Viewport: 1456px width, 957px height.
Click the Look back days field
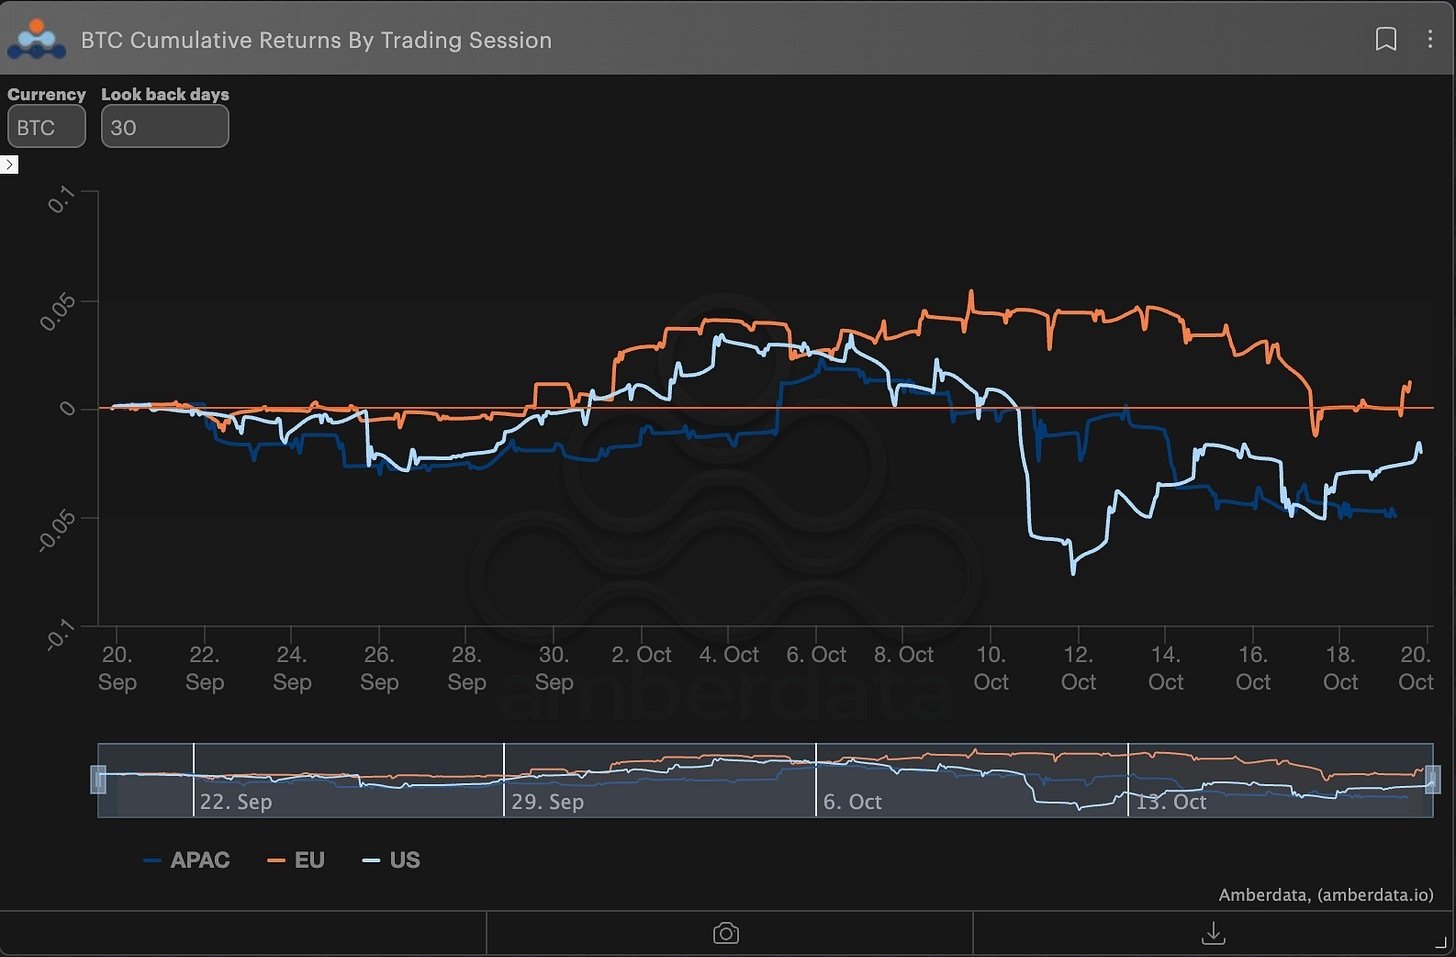pos(165,127)
